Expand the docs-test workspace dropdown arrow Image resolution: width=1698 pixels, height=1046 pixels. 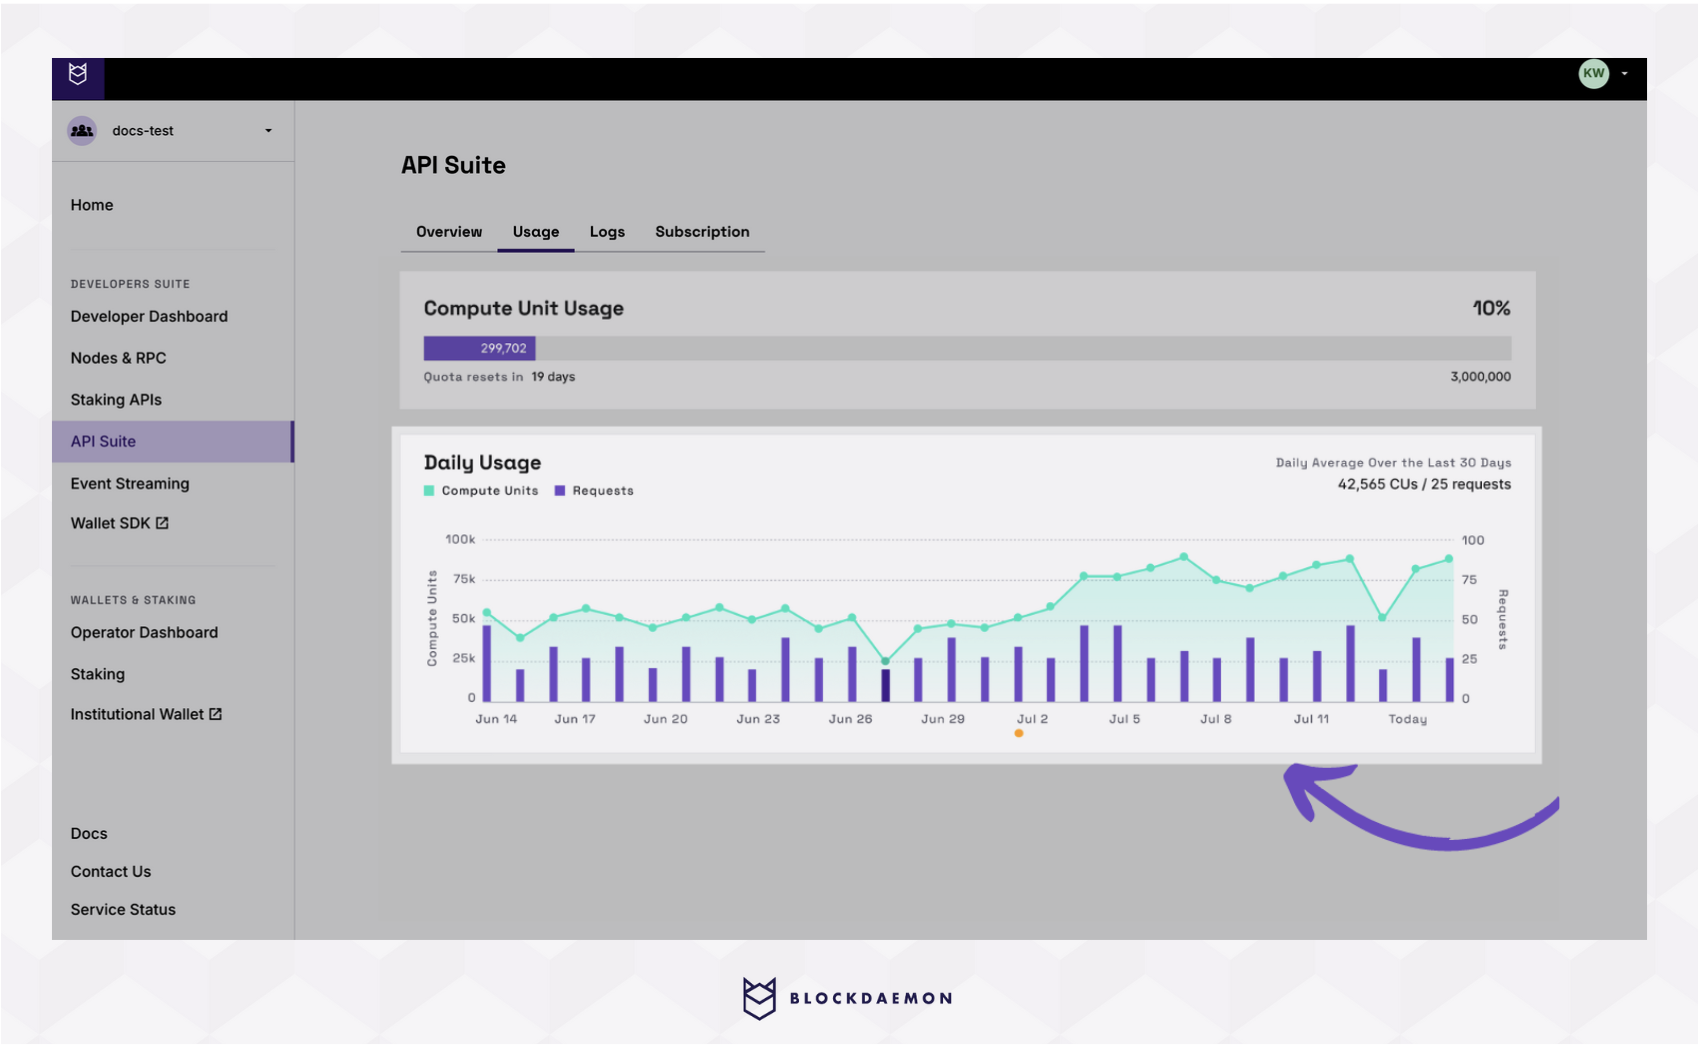click(x=268, y=131)
